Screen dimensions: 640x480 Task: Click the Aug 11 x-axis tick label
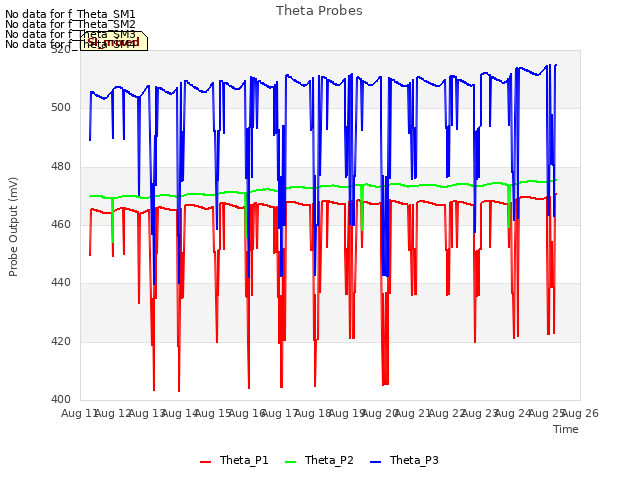(x=80, y=413)
